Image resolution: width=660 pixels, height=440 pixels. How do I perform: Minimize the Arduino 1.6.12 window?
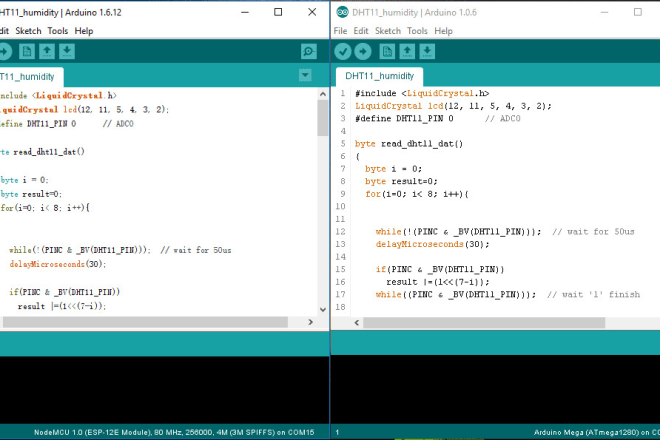click(x=245, y=12)
